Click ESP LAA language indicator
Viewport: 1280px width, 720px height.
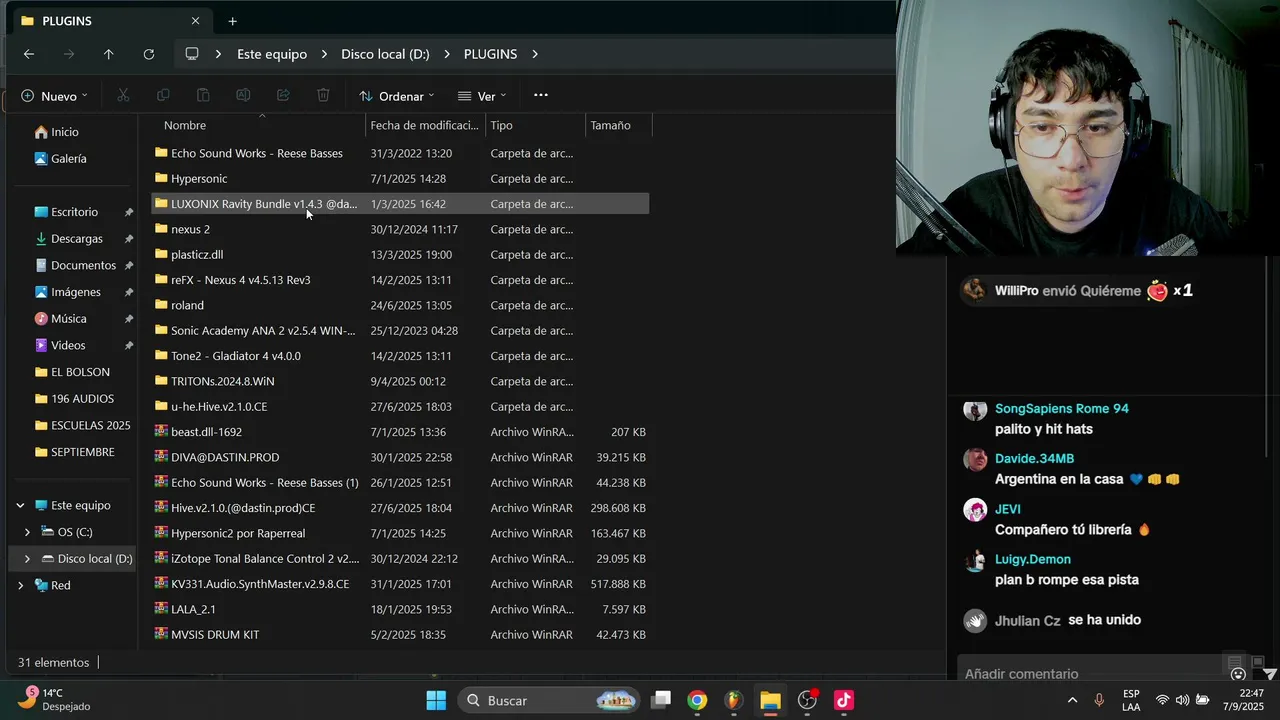pos(1131,700)
